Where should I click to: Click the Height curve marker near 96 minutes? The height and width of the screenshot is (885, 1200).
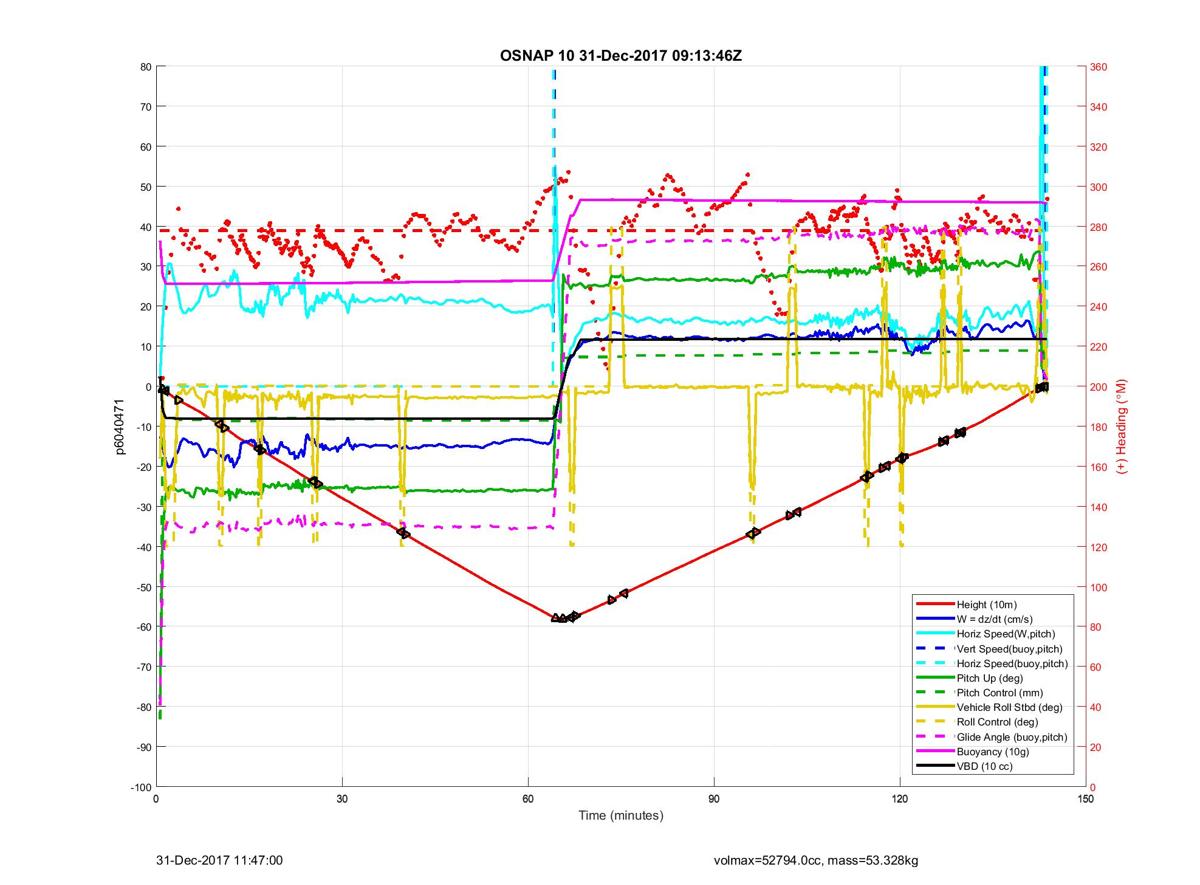point(754,533)
